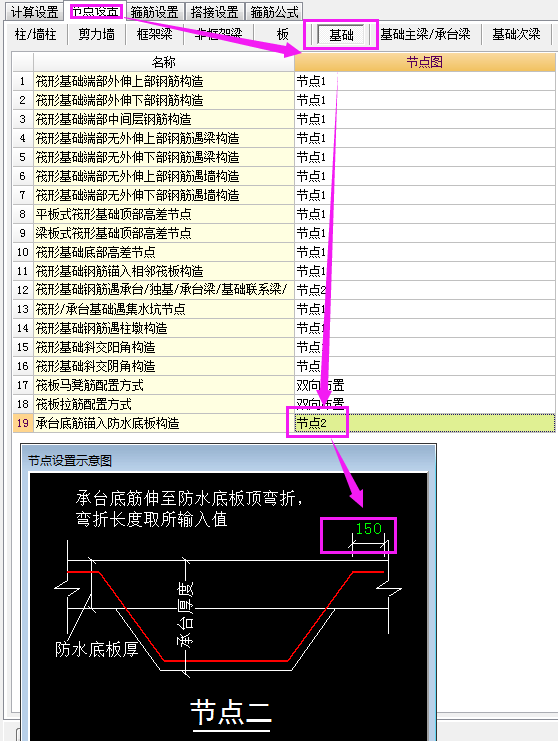
Task: Click 双向布置 cell for 筏板马凳筋配置方式
Action: (424, 385)
